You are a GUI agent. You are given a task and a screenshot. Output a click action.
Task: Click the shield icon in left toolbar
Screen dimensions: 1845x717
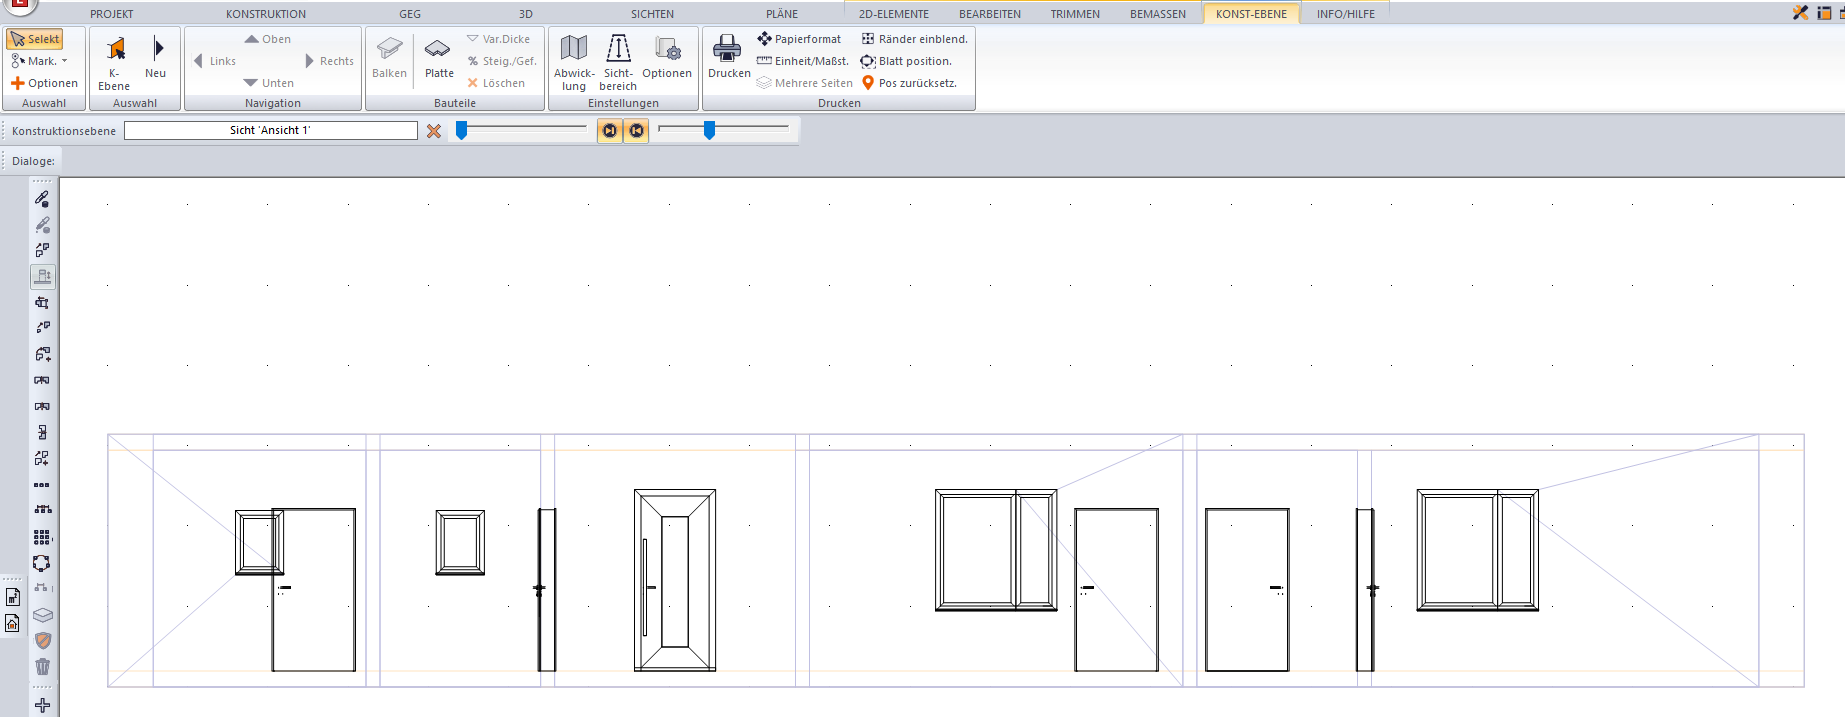pos(42,641)
